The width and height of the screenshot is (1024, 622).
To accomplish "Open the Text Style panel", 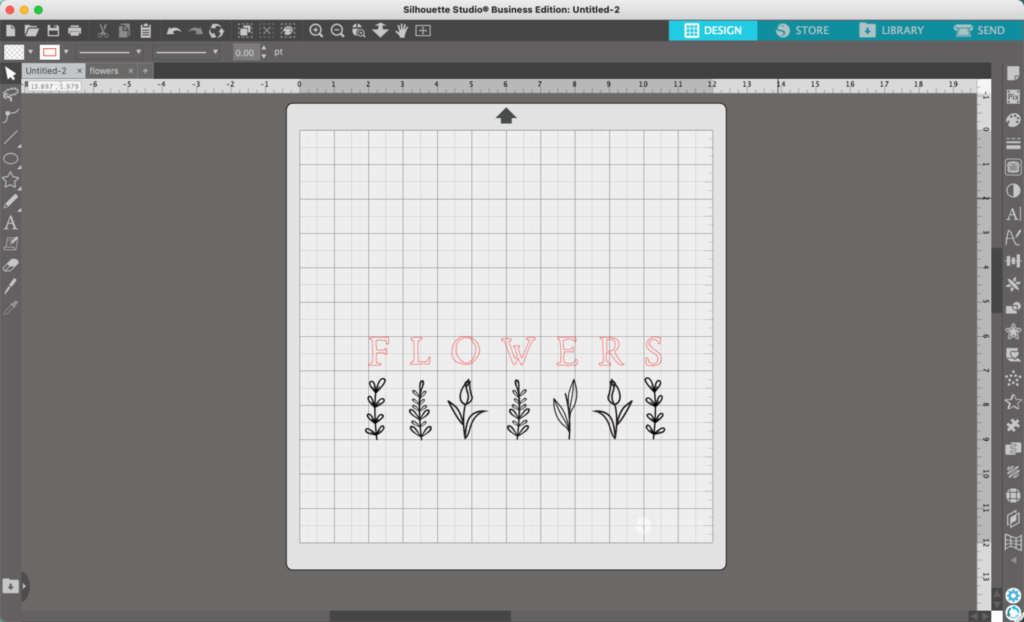I will pyautogui.click(x=1013, y=214).
